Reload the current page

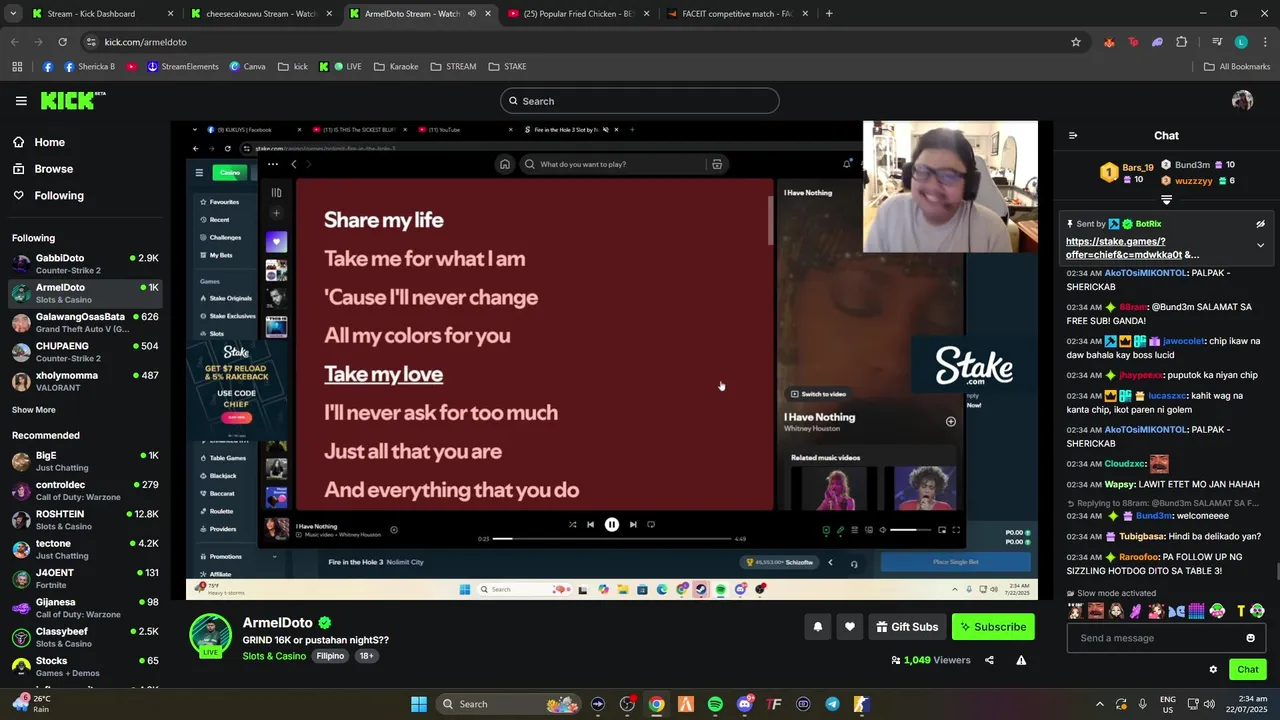63,42
